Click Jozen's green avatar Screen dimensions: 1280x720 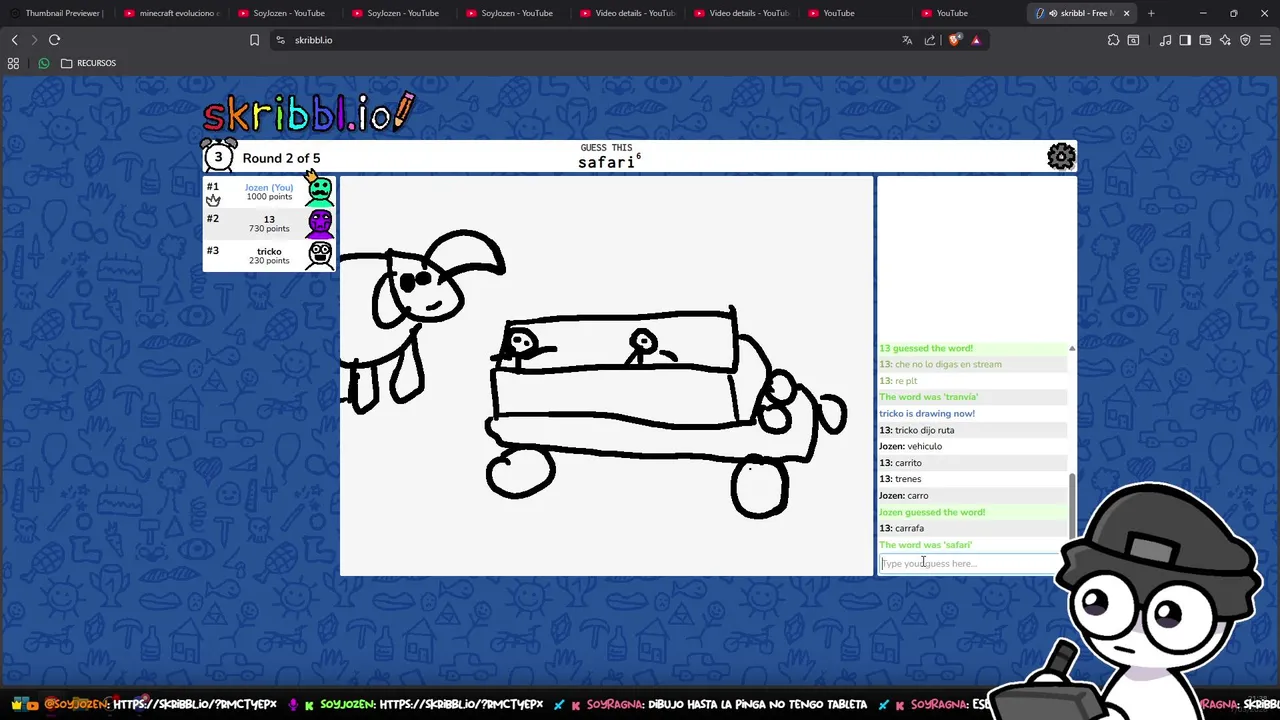tap(319, 190)
